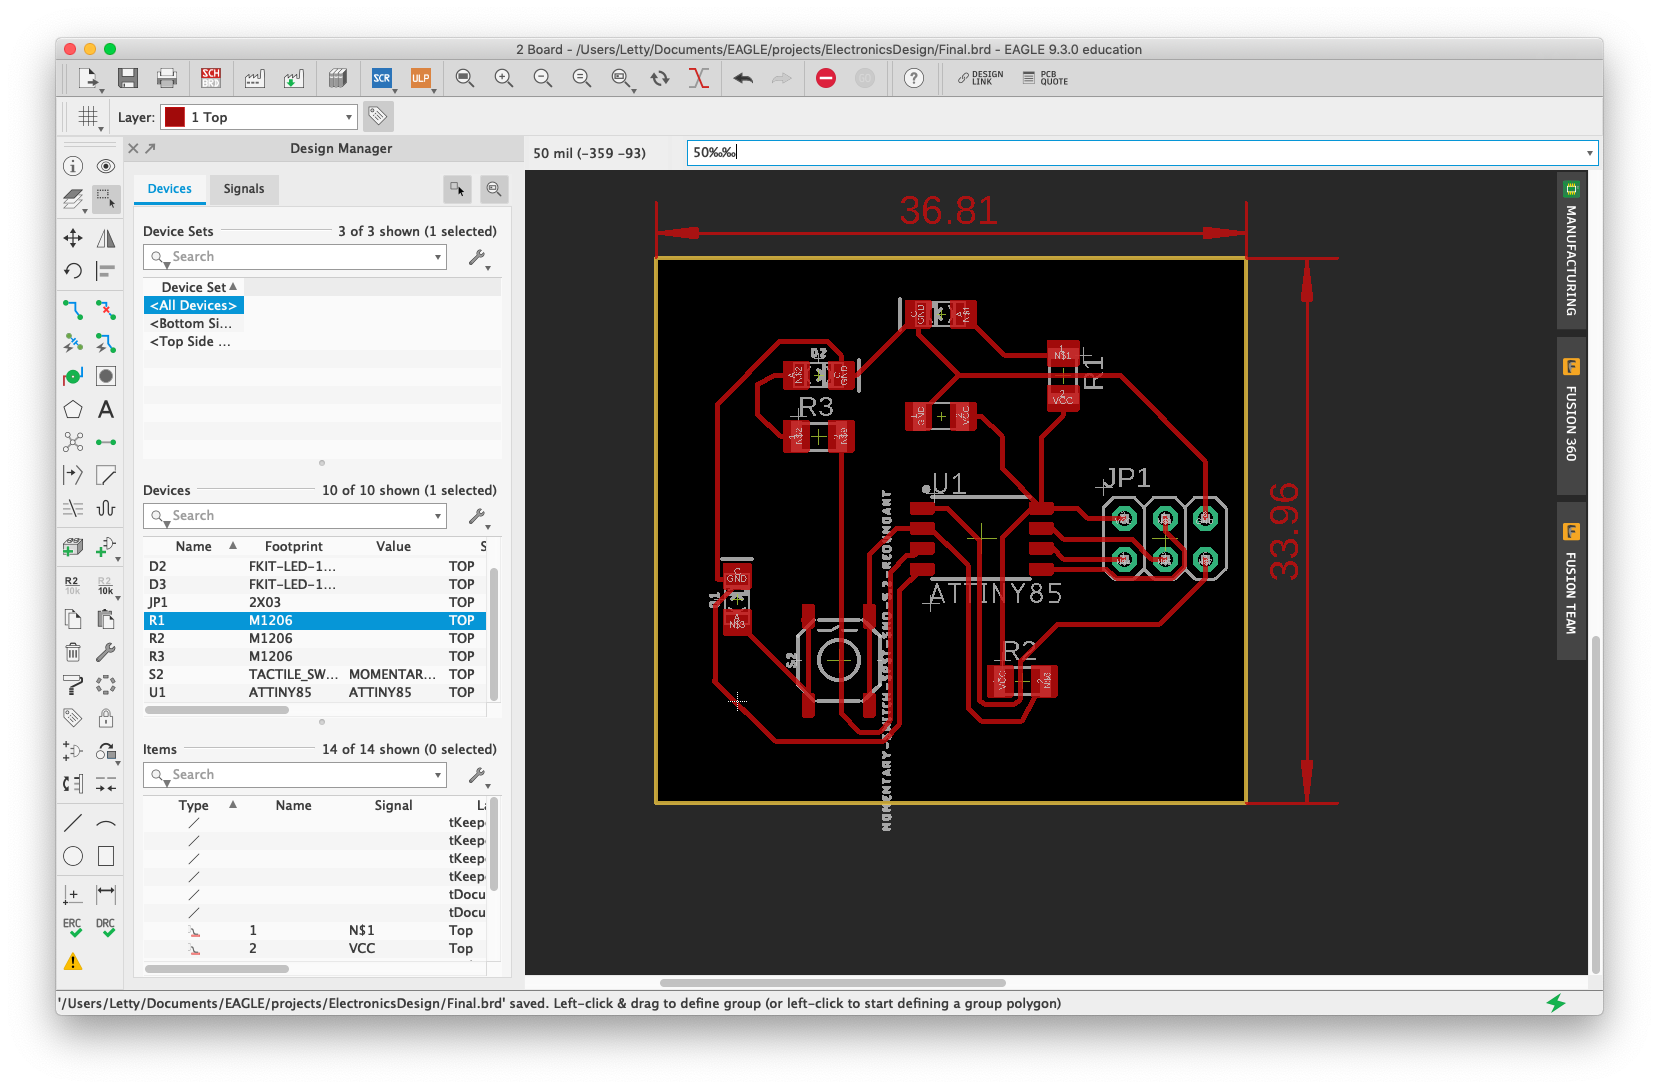Image resolution: width=1659 pixels, height=1089 pixels.
Task: Switch to schematic with SCH/BRD button
Action: pos(210,78)
